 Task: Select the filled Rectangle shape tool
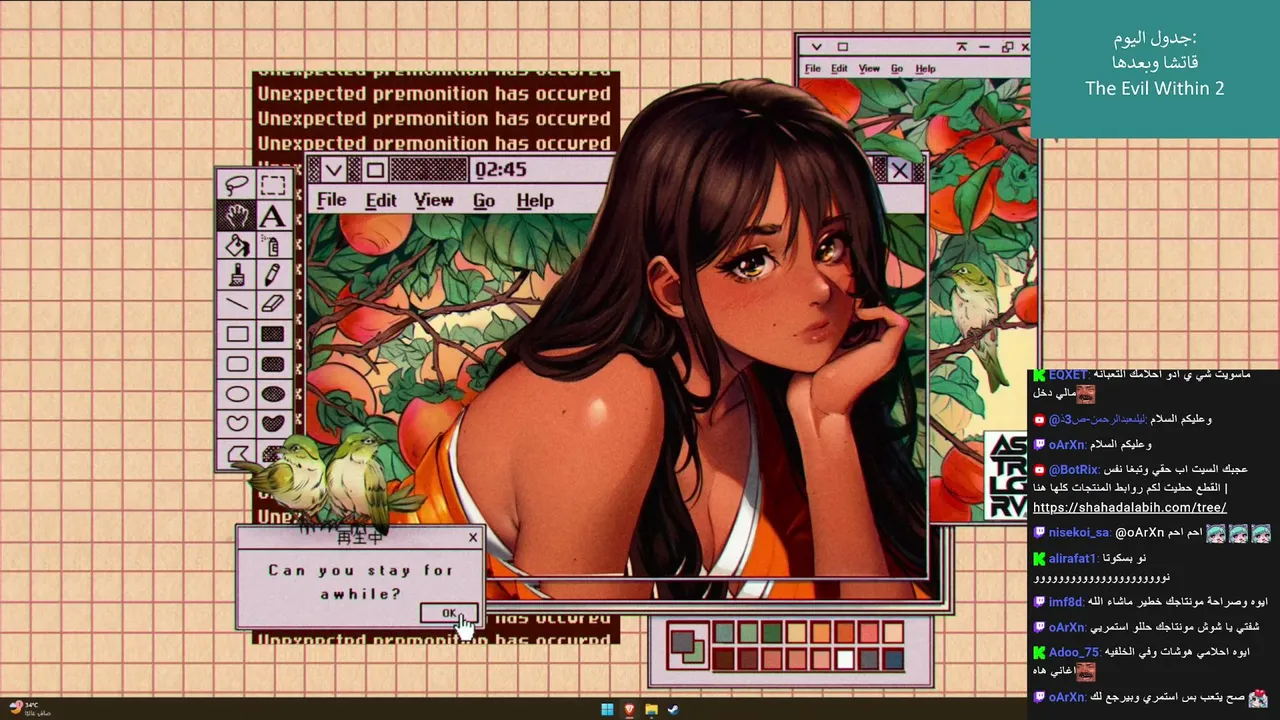click(x=272, y=334)
